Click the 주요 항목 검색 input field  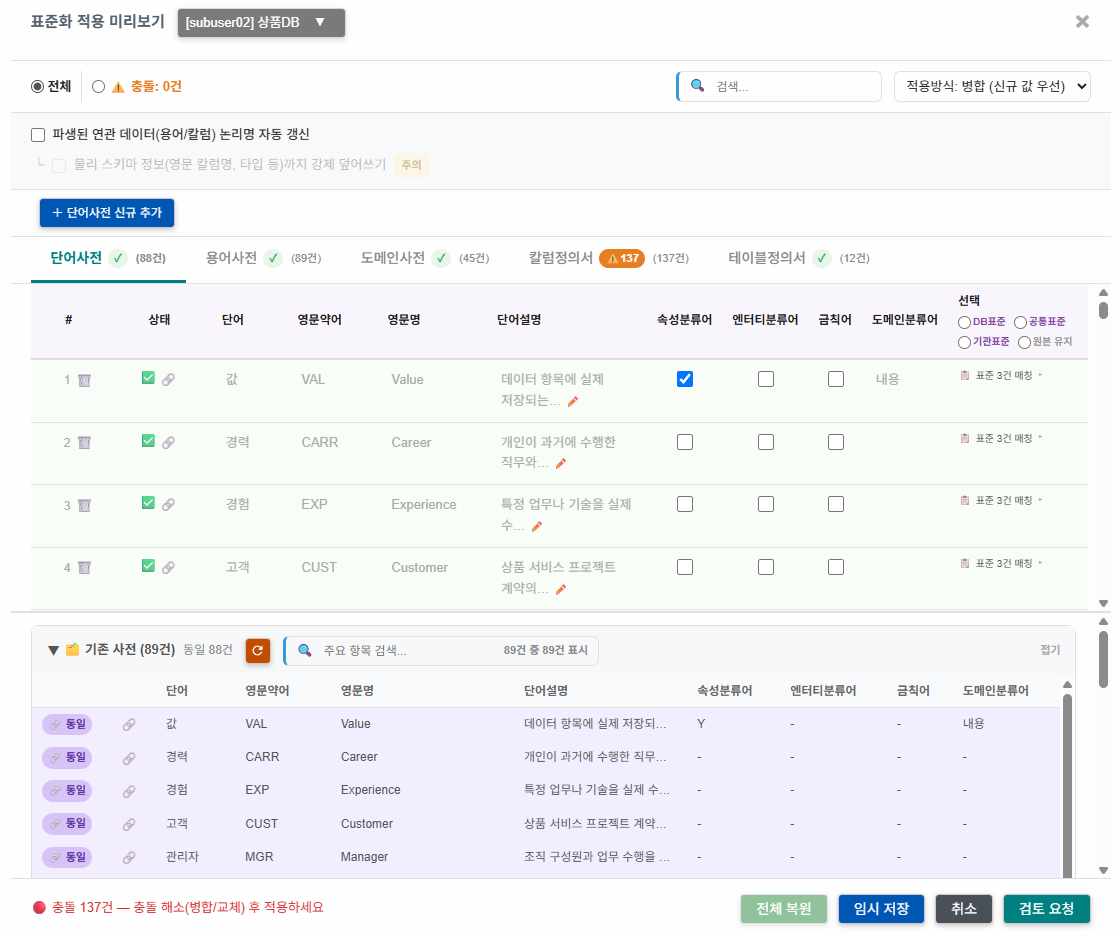441,651
